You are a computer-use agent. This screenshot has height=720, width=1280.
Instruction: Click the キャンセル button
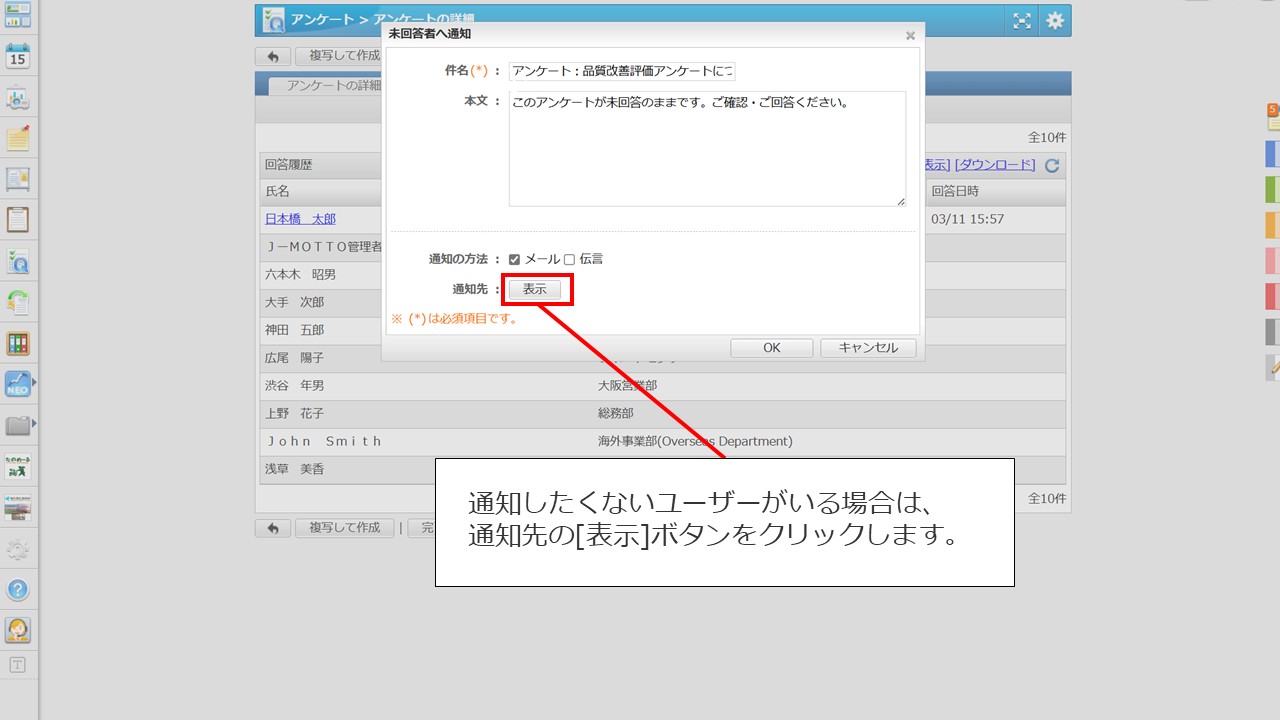pos(868,348)
